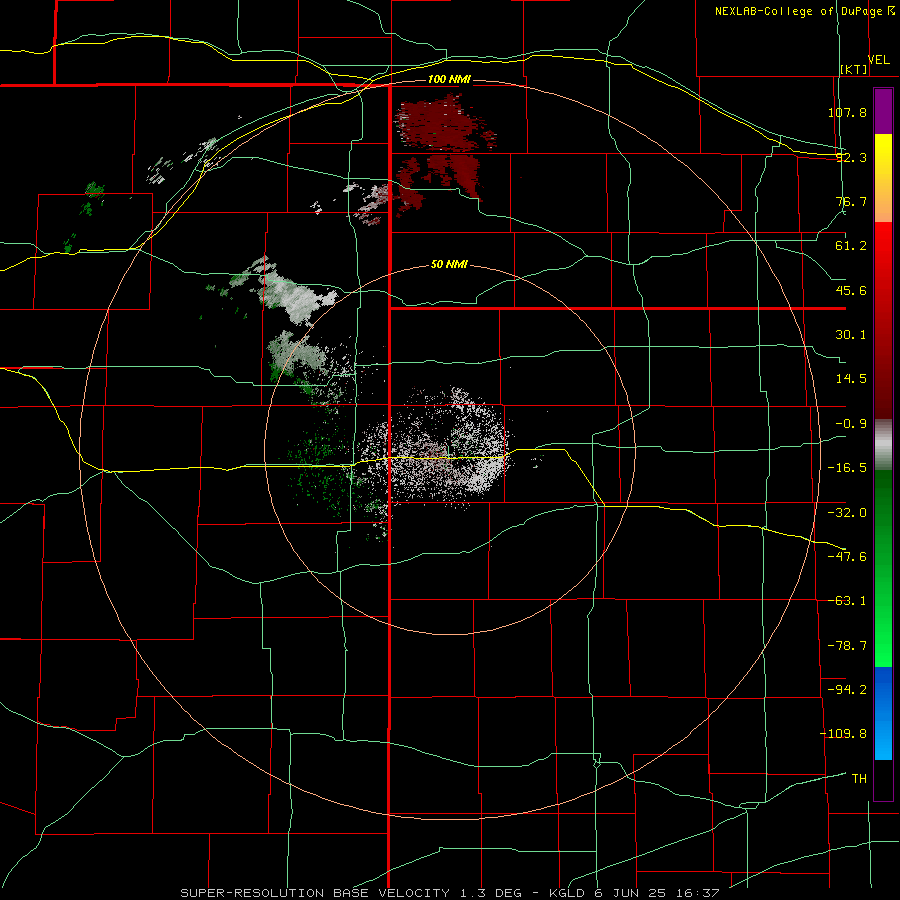900x900 pixels.
Task: Select the -32.0 velocity scale value
Action: (847, 513)
